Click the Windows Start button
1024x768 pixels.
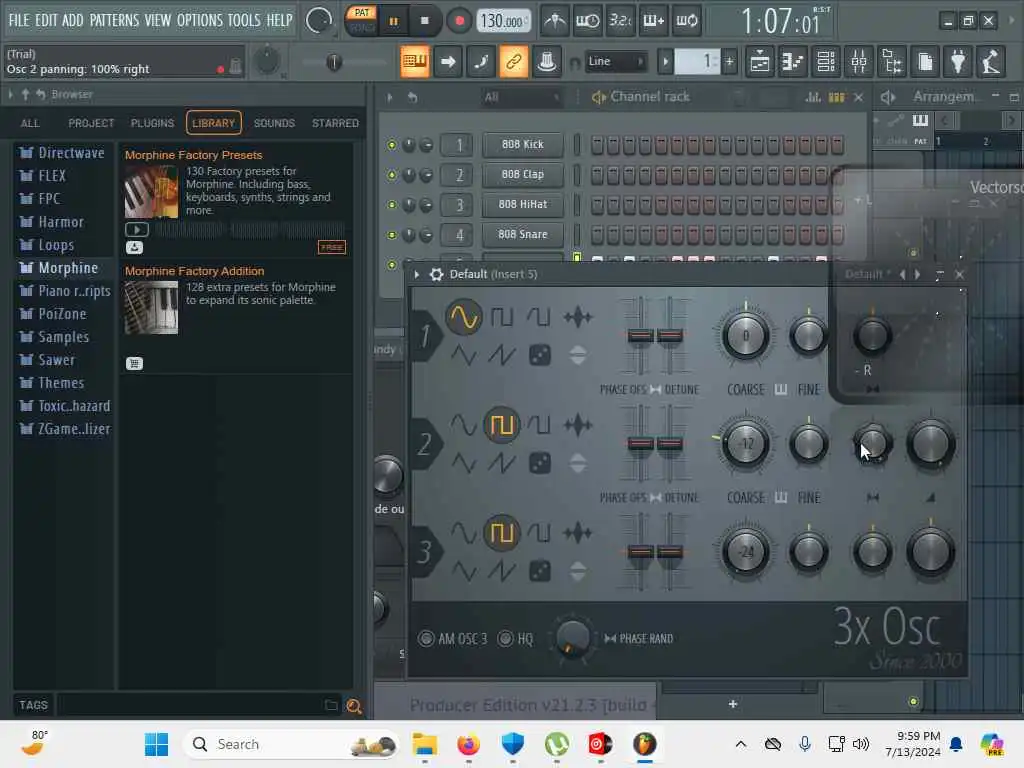click(x=157, y=744)
